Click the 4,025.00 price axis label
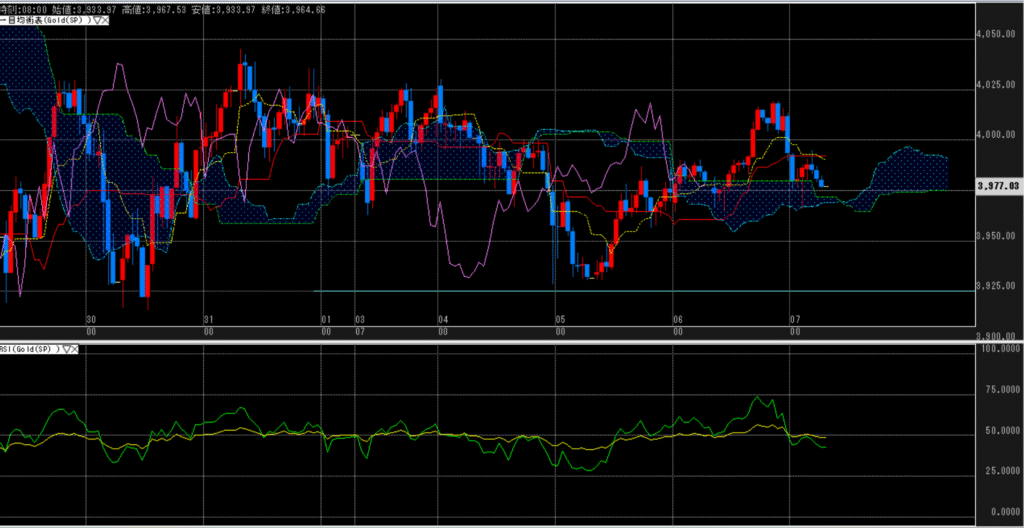 [1000, 85]
